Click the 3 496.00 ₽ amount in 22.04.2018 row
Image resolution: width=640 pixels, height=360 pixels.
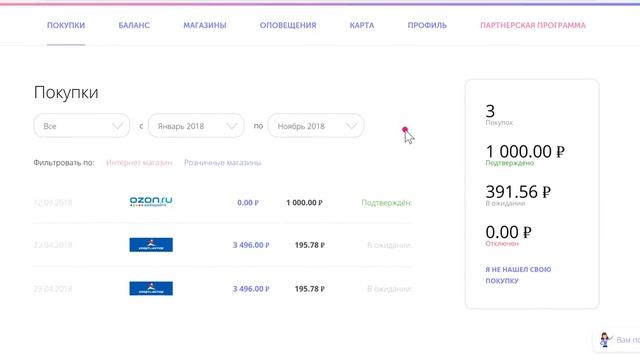pyautogui.click(x=251, y=245)
